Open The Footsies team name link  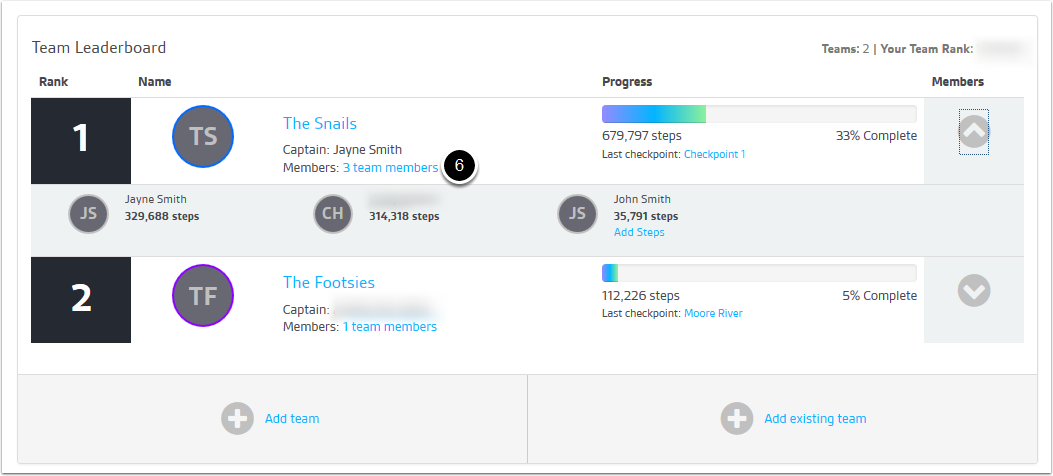point(329,282)
